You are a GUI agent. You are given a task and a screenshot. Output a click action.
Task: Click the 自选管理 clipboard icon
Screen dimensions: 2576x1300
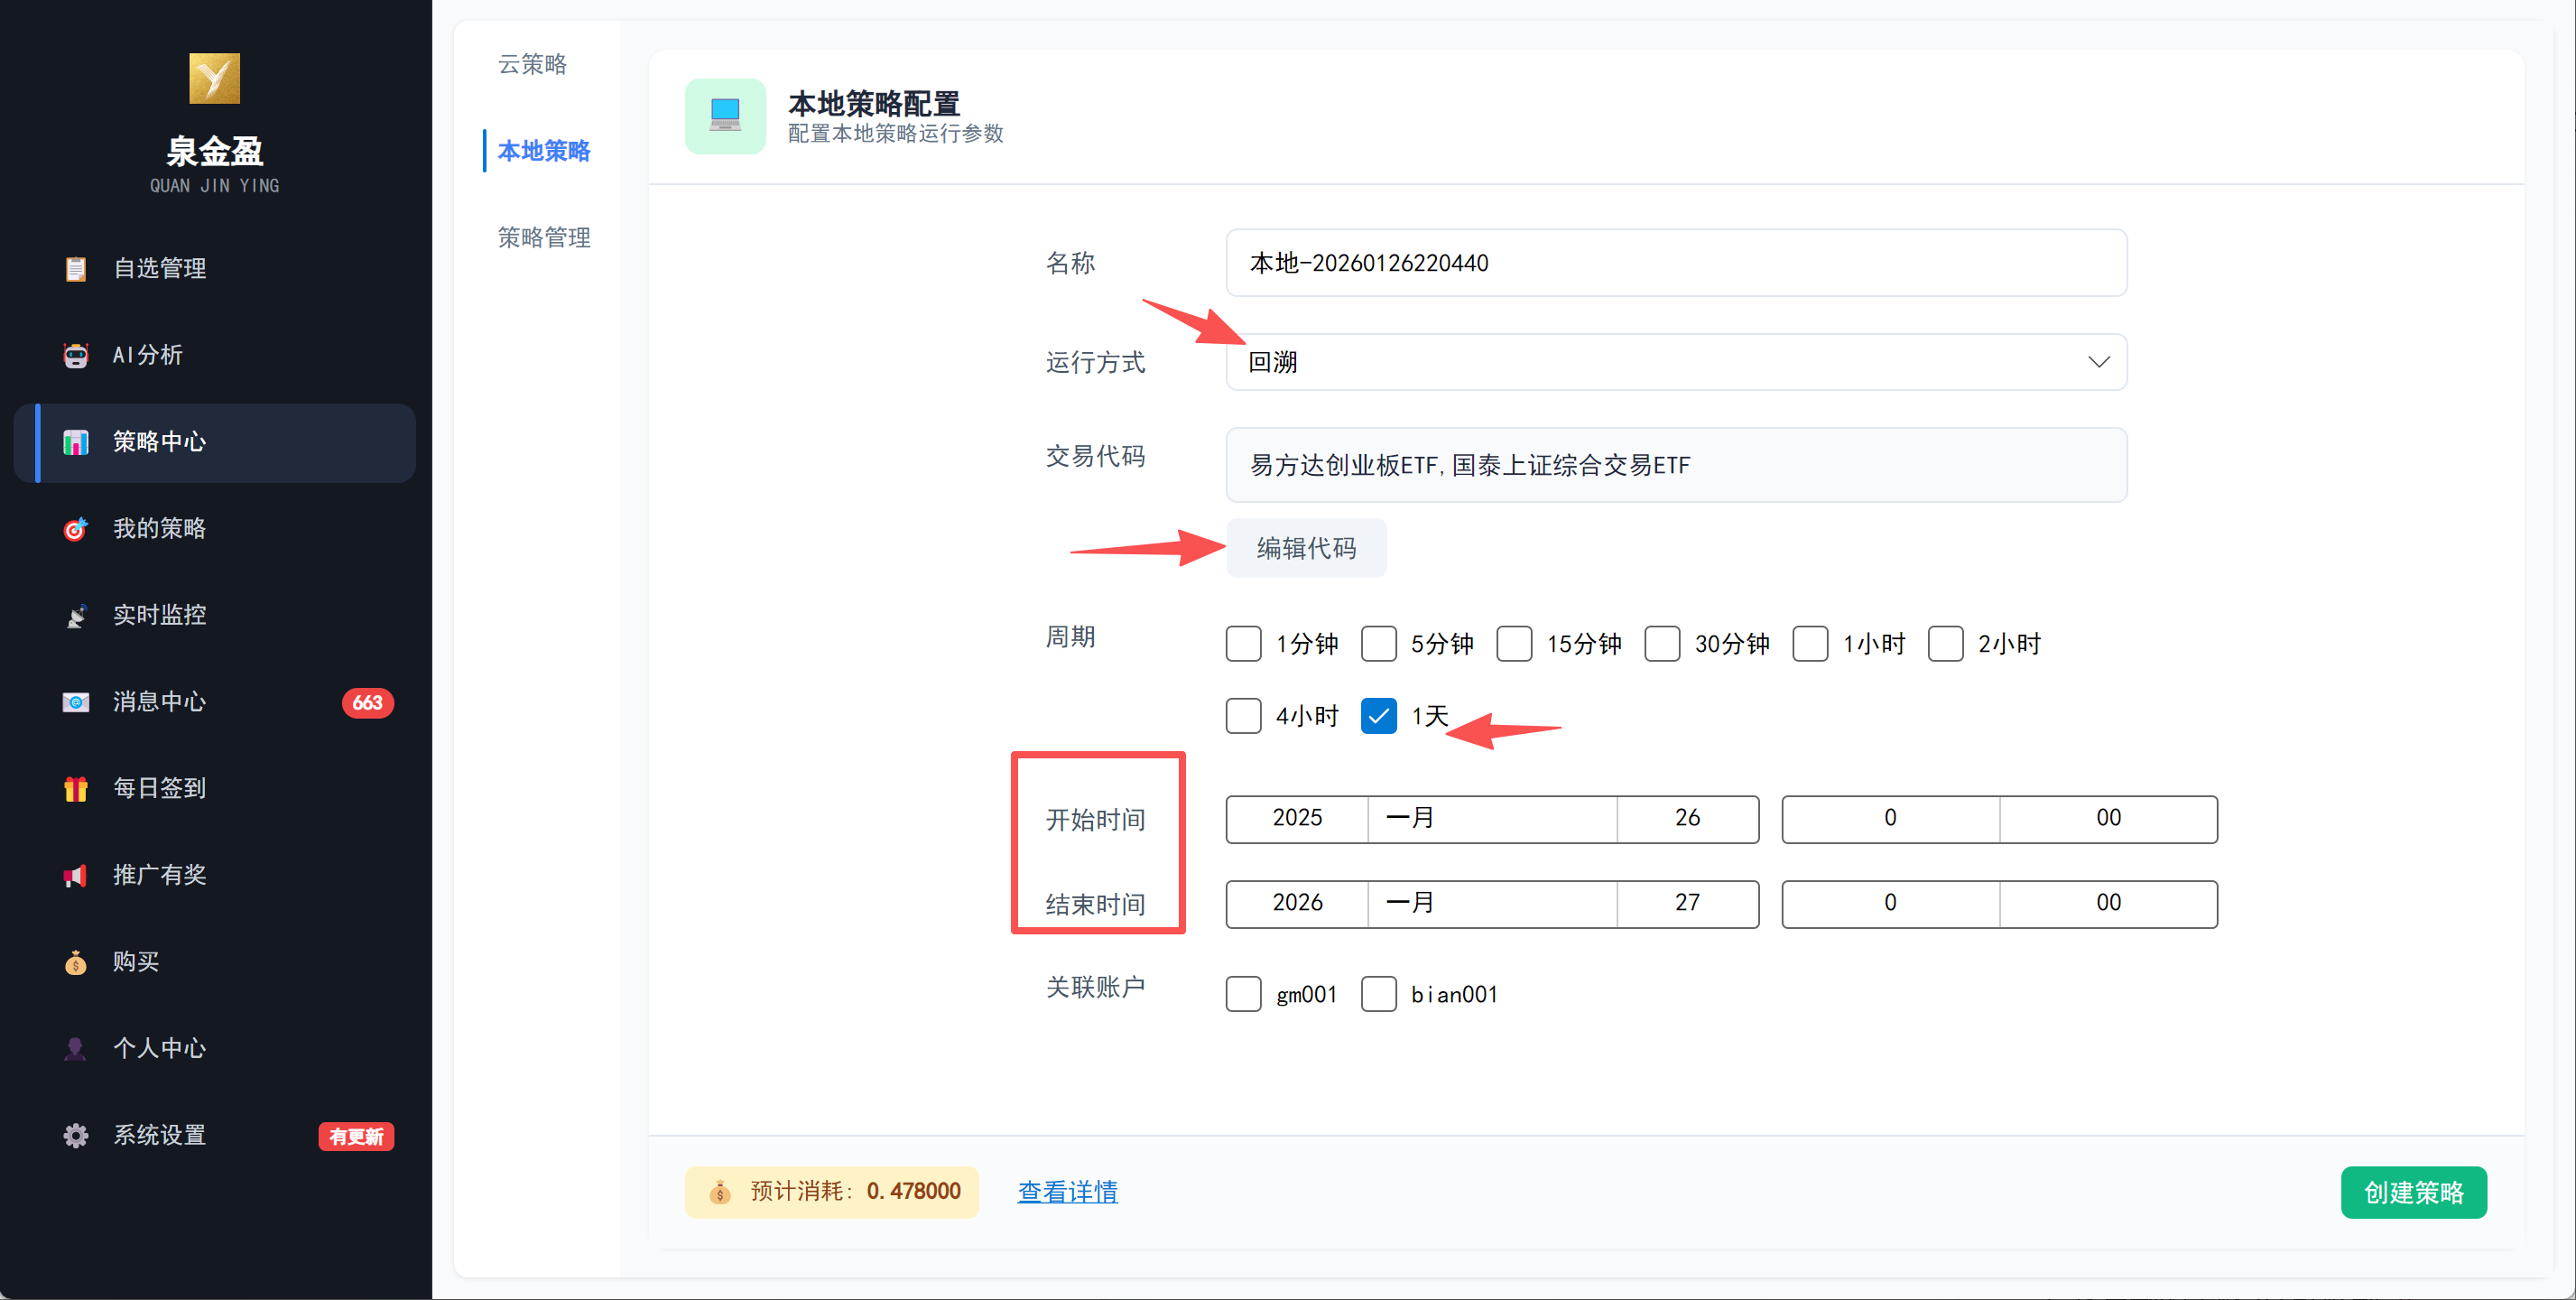click(x=76, y=269)
